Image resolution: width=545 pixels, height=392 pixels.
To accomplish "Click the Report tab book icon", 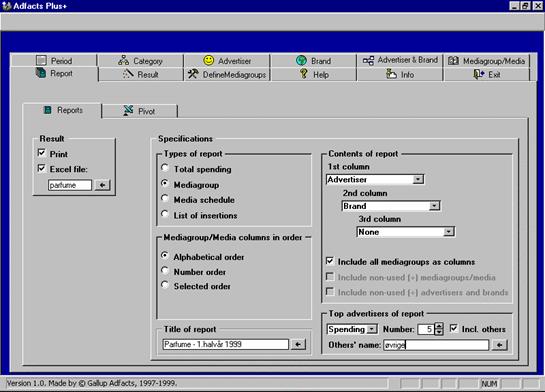I will (41, 73).
